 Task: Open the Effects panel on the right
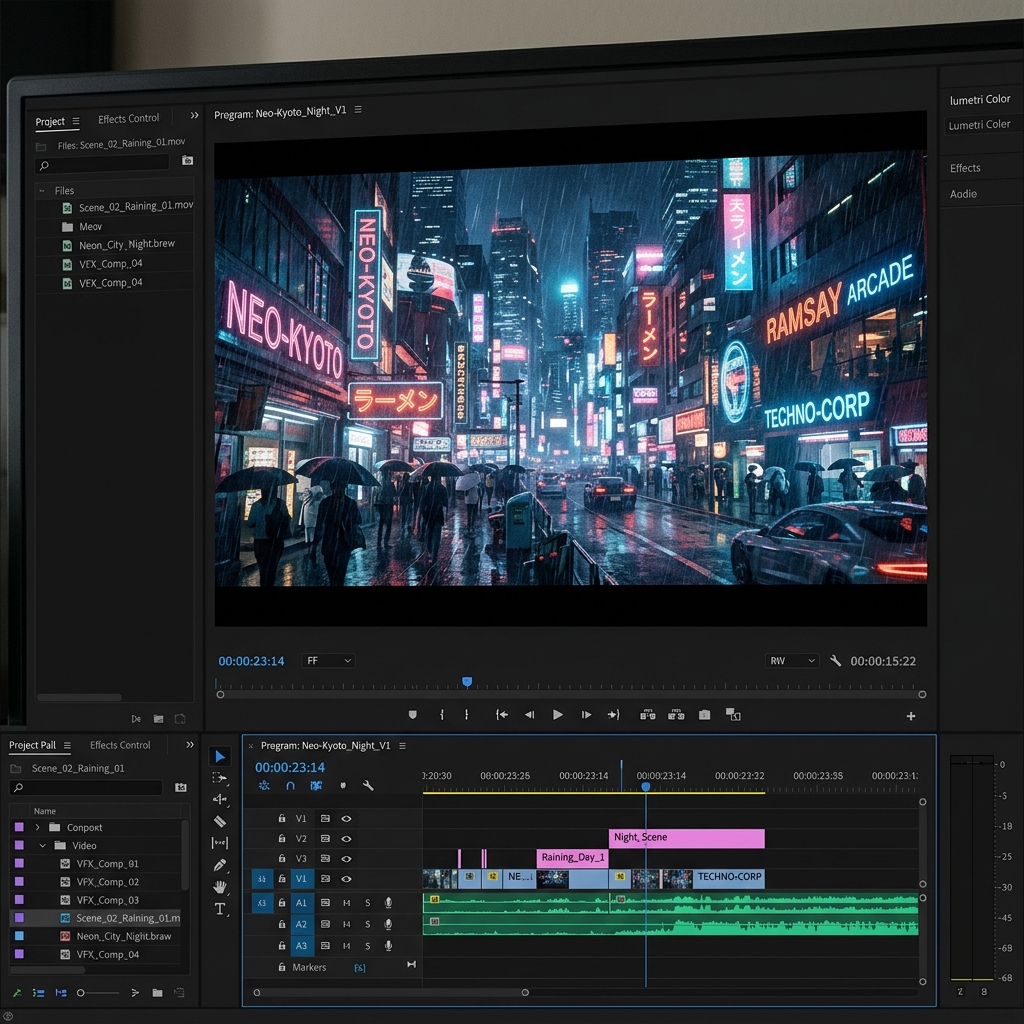pos(965,168)
